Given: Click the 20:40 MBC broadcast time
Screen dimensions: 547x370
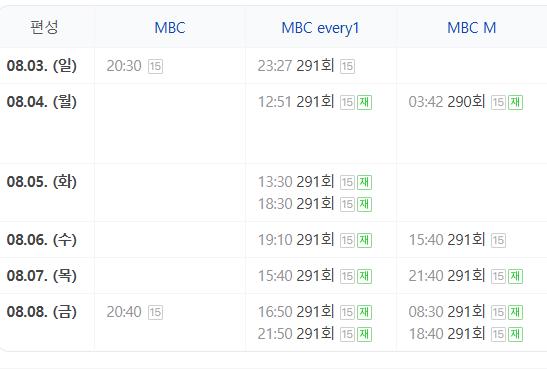Looking at the screenshot, I should pos(124,312).
